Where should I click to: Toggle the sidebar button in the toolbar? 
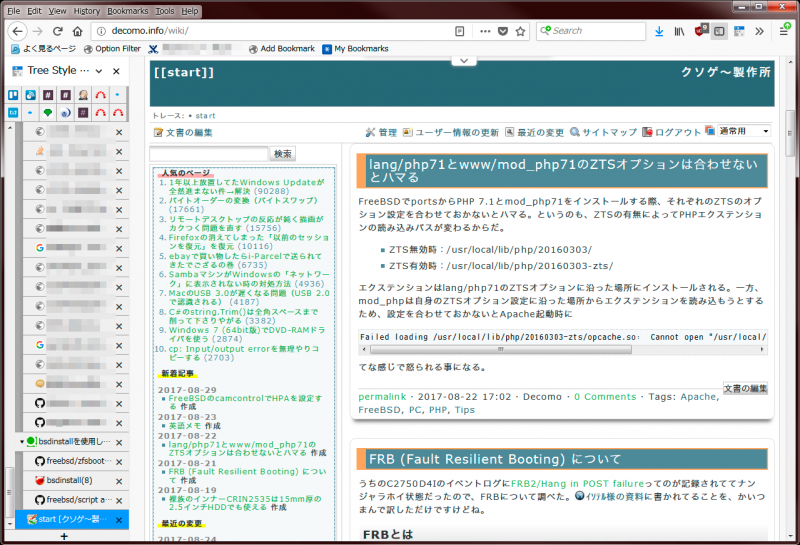click(719, 31)
